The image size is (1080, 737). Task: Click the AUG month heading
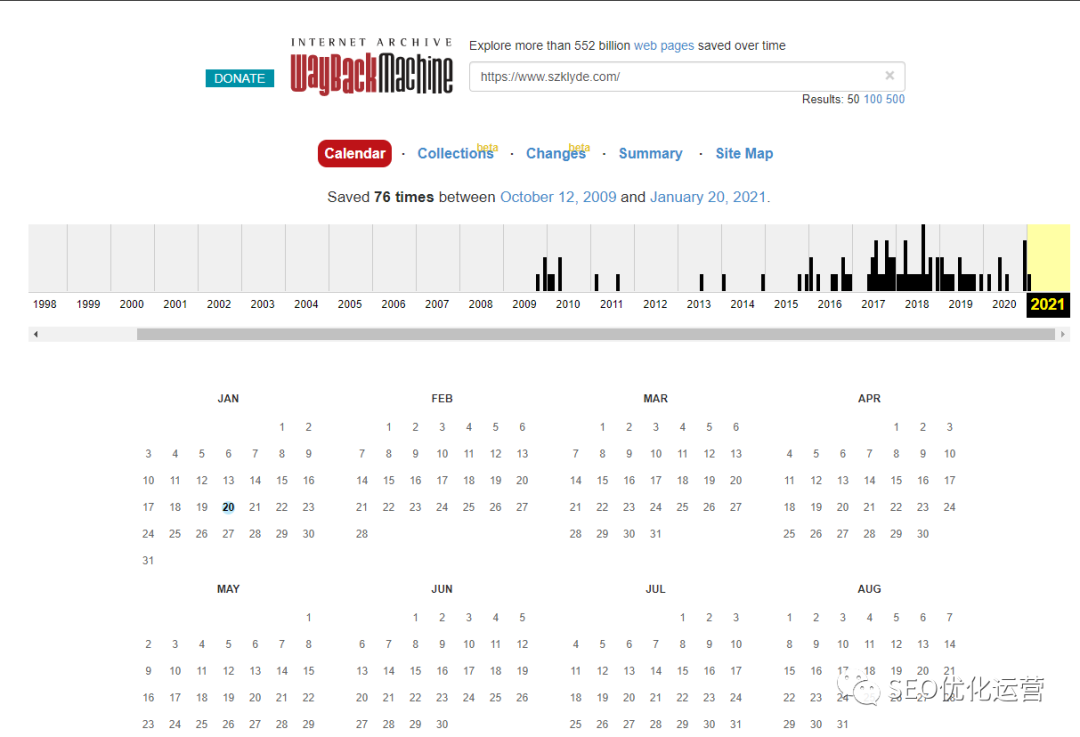[869, 589]
